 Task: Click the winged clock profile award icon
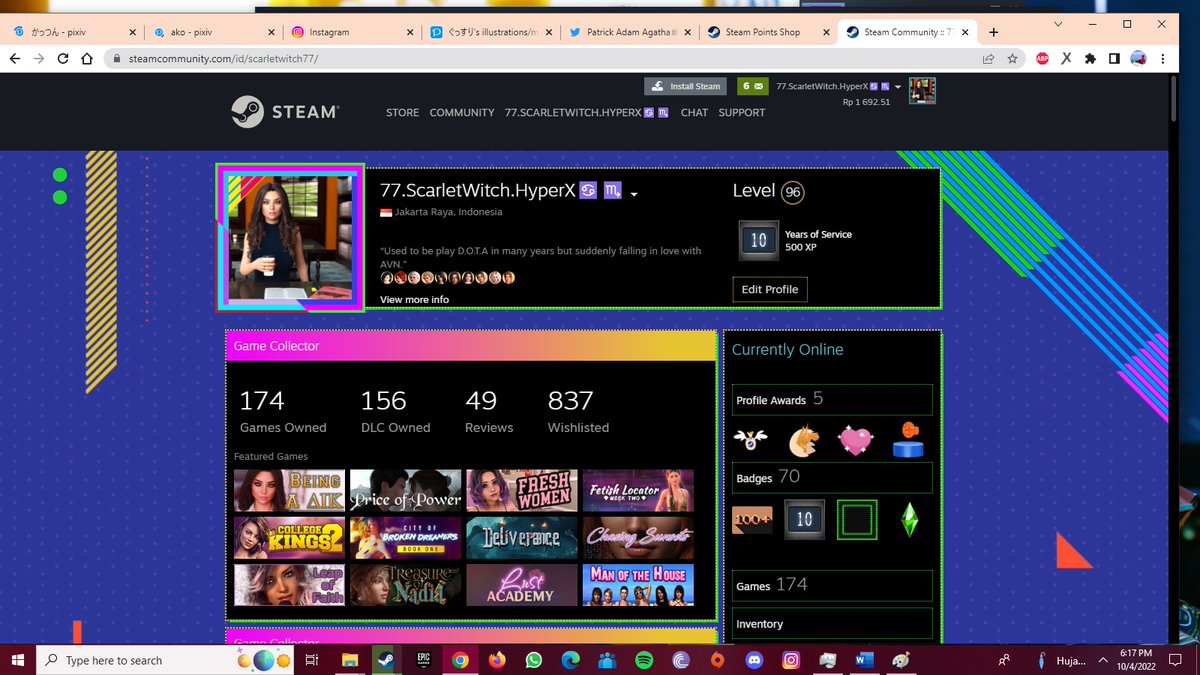click(x=751, y=439)
